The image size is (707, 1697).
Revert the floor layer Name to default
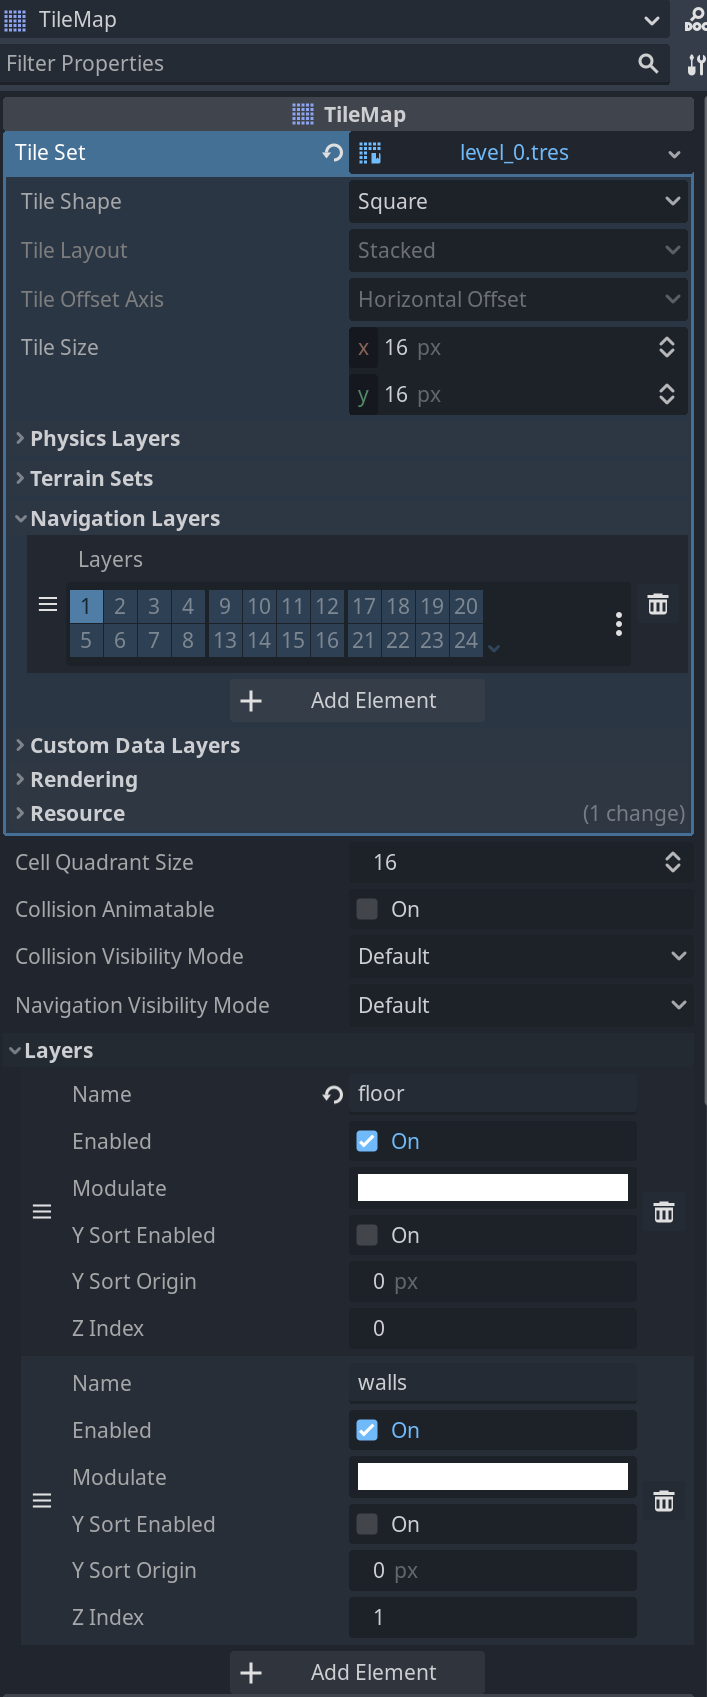point(331,1094)
